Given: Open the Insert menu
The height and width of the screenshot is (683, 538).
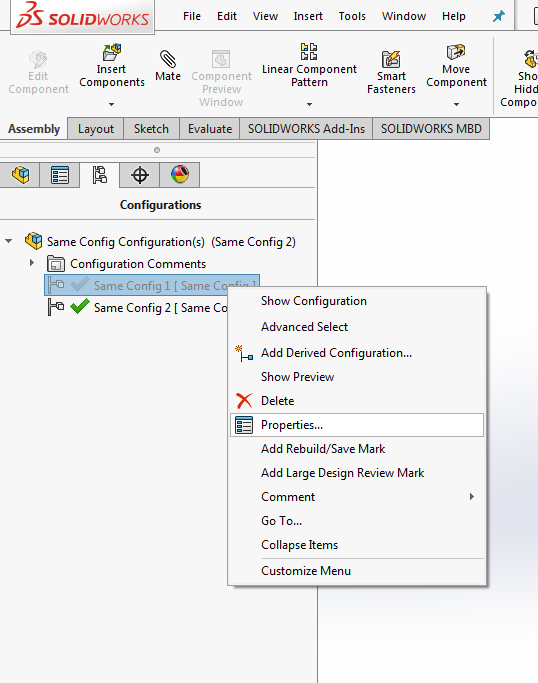Looking at the screenshot, I should click(308, 16).
